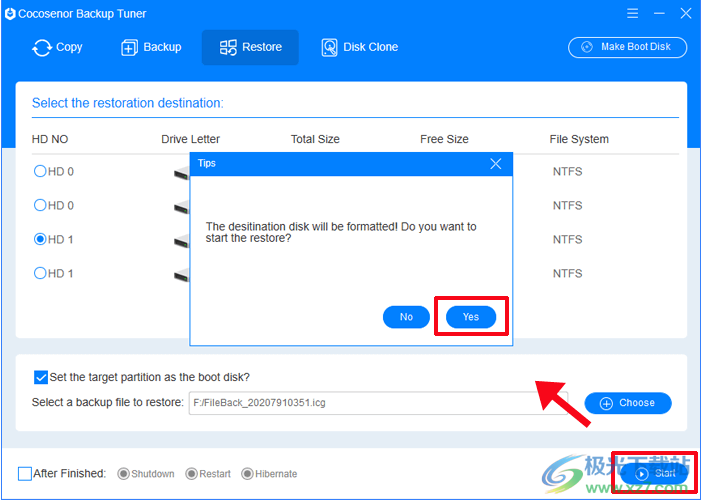Toggle Set the target partition as boot disk
This screenshot has width=701, height=504.
pyautogui.click(x=41, y=377)
